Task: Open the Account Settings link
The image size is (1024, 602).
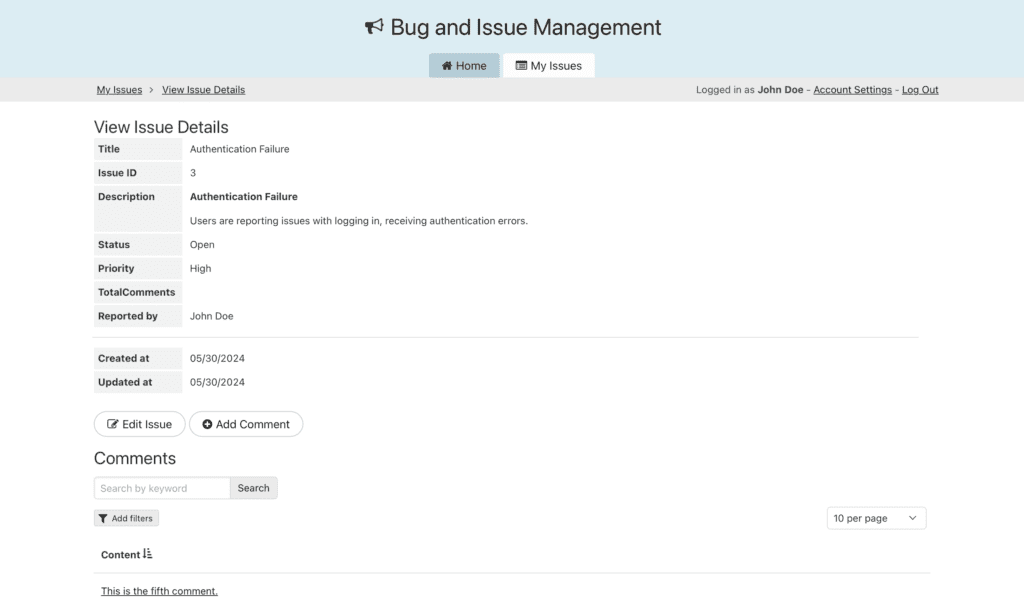Action: pos(852,90)
